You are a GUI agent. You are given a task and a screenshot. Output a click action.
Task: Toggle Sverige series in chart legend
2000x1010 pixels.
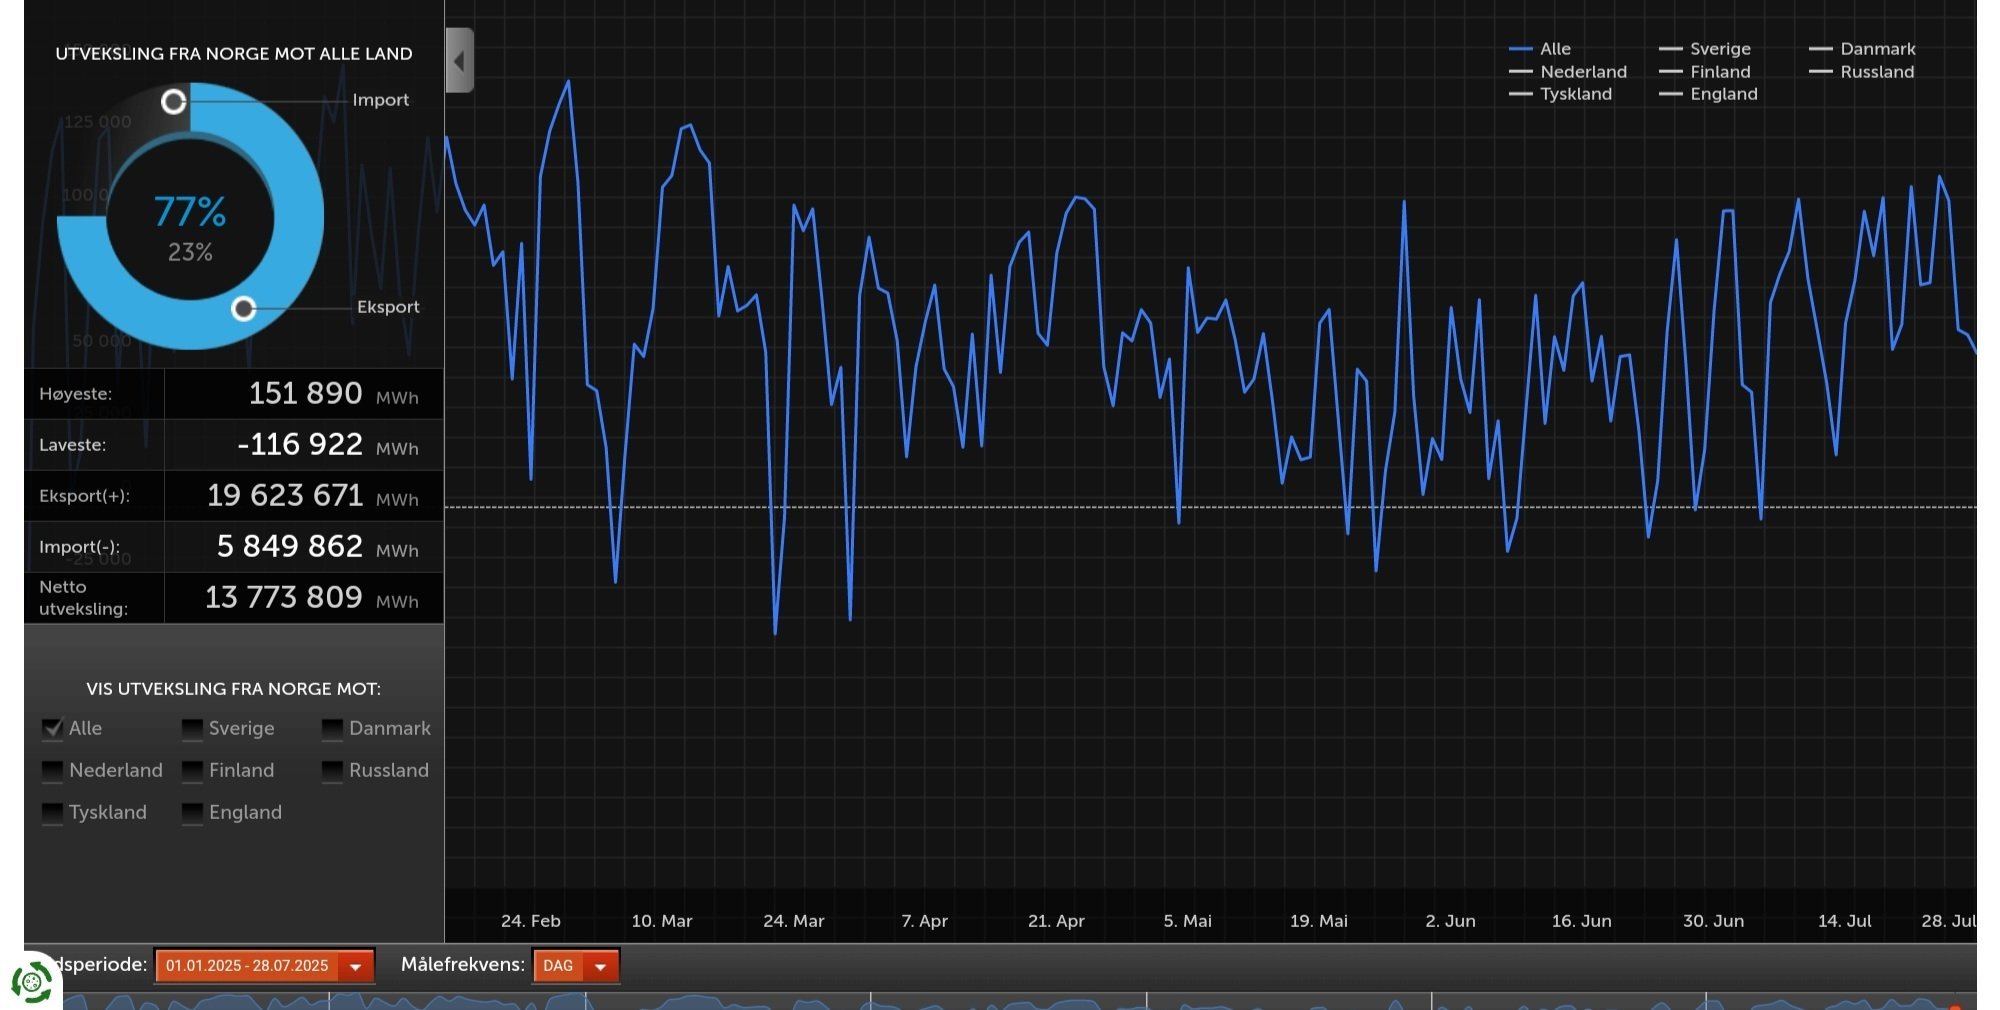click(1705, 49)
